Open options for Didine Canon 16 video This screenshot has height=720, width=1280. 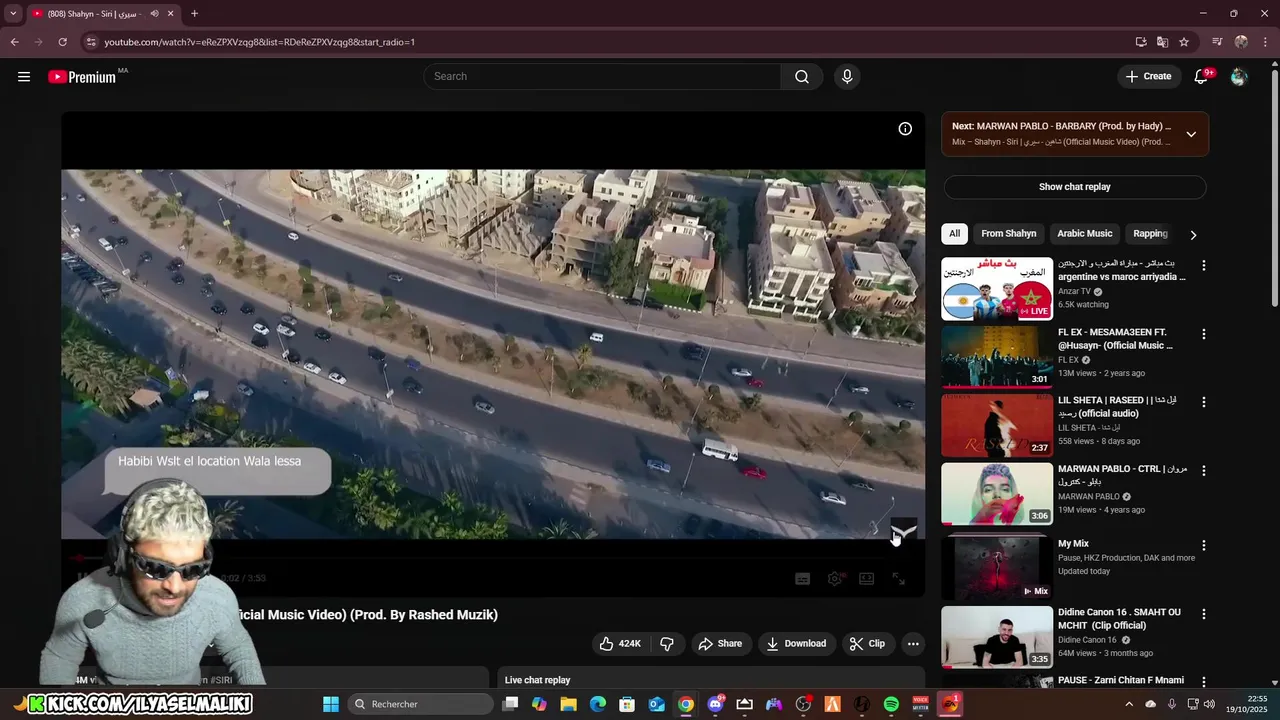click(x=1204, y=614)
